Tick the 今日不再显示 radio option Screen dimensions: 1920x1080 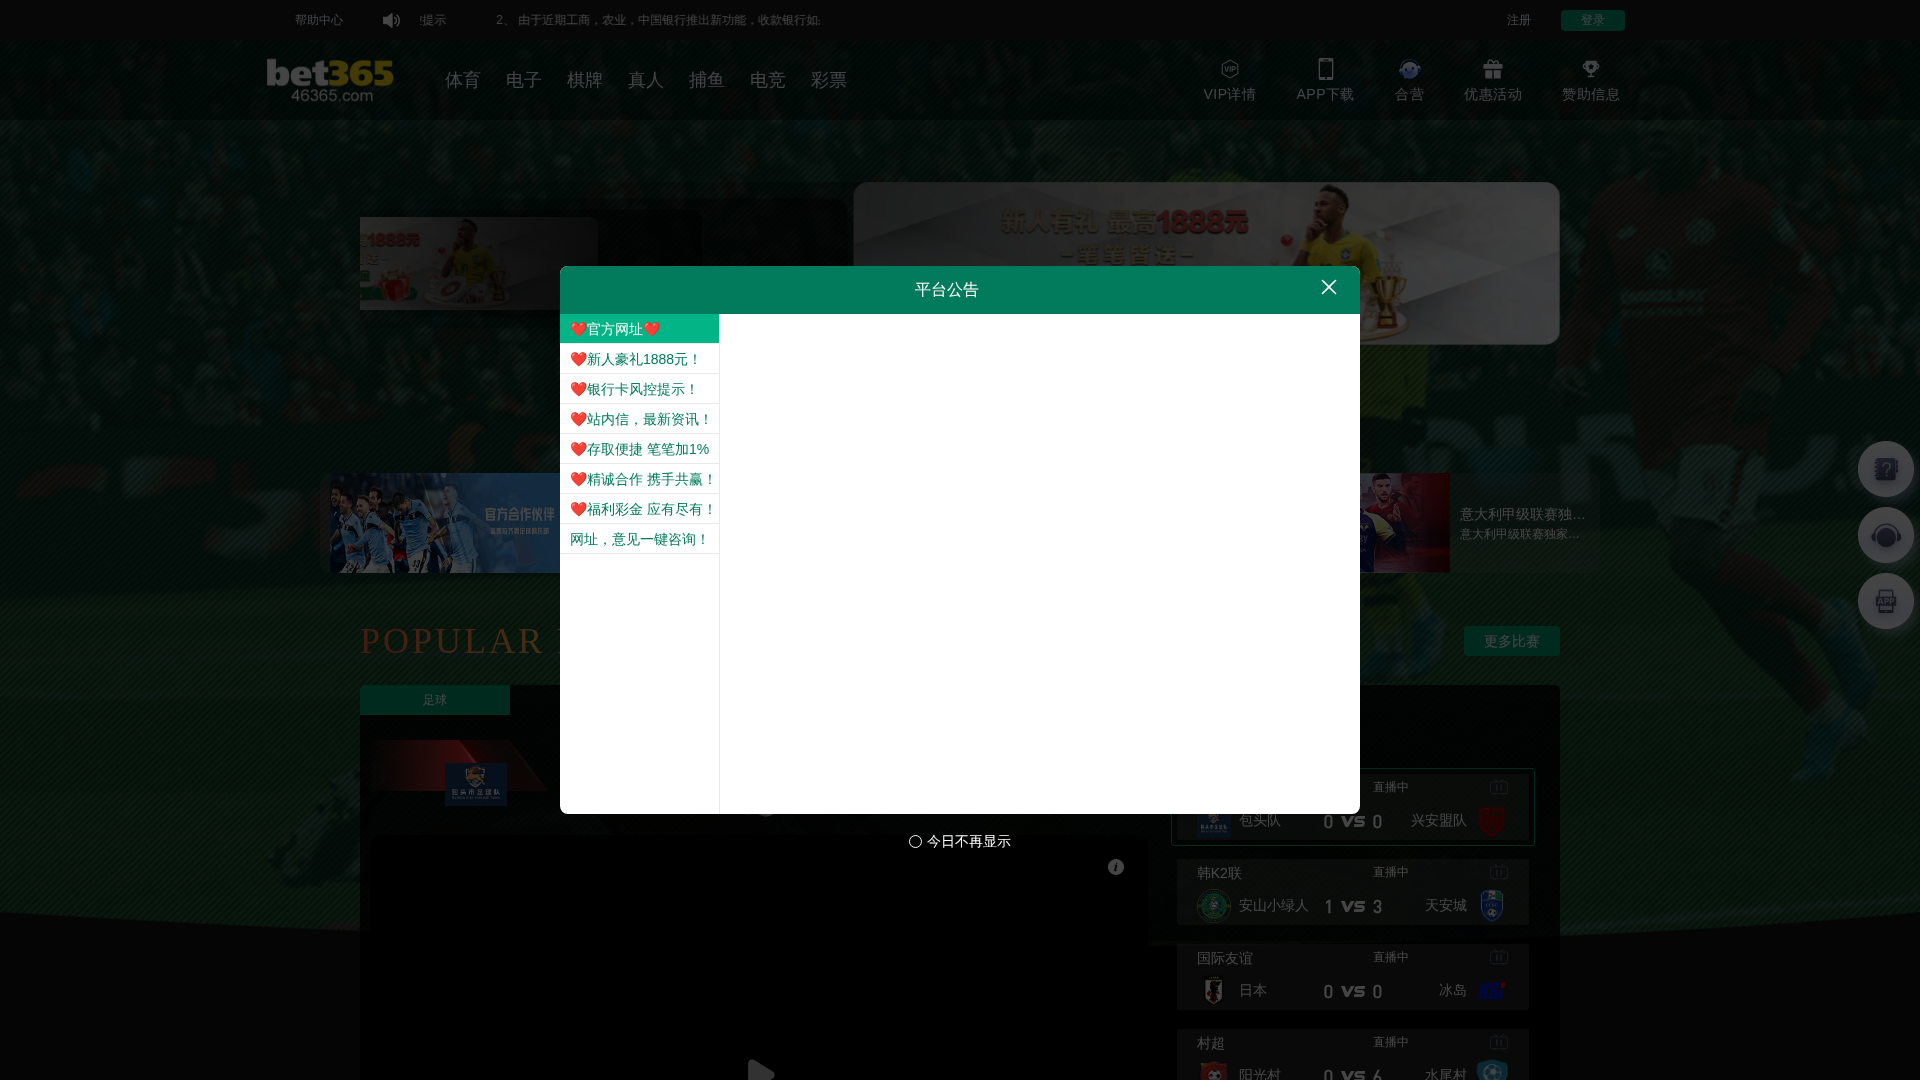coord(915,842)
